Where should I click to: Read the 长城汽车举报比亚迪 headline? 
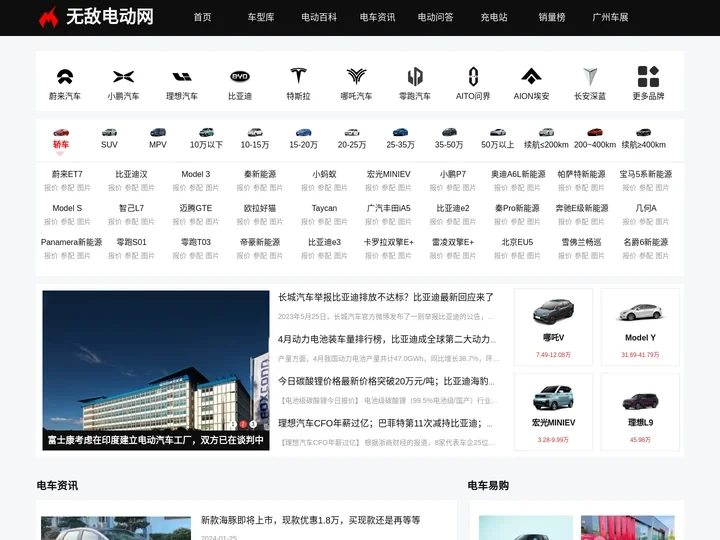(x=386, y=297)
